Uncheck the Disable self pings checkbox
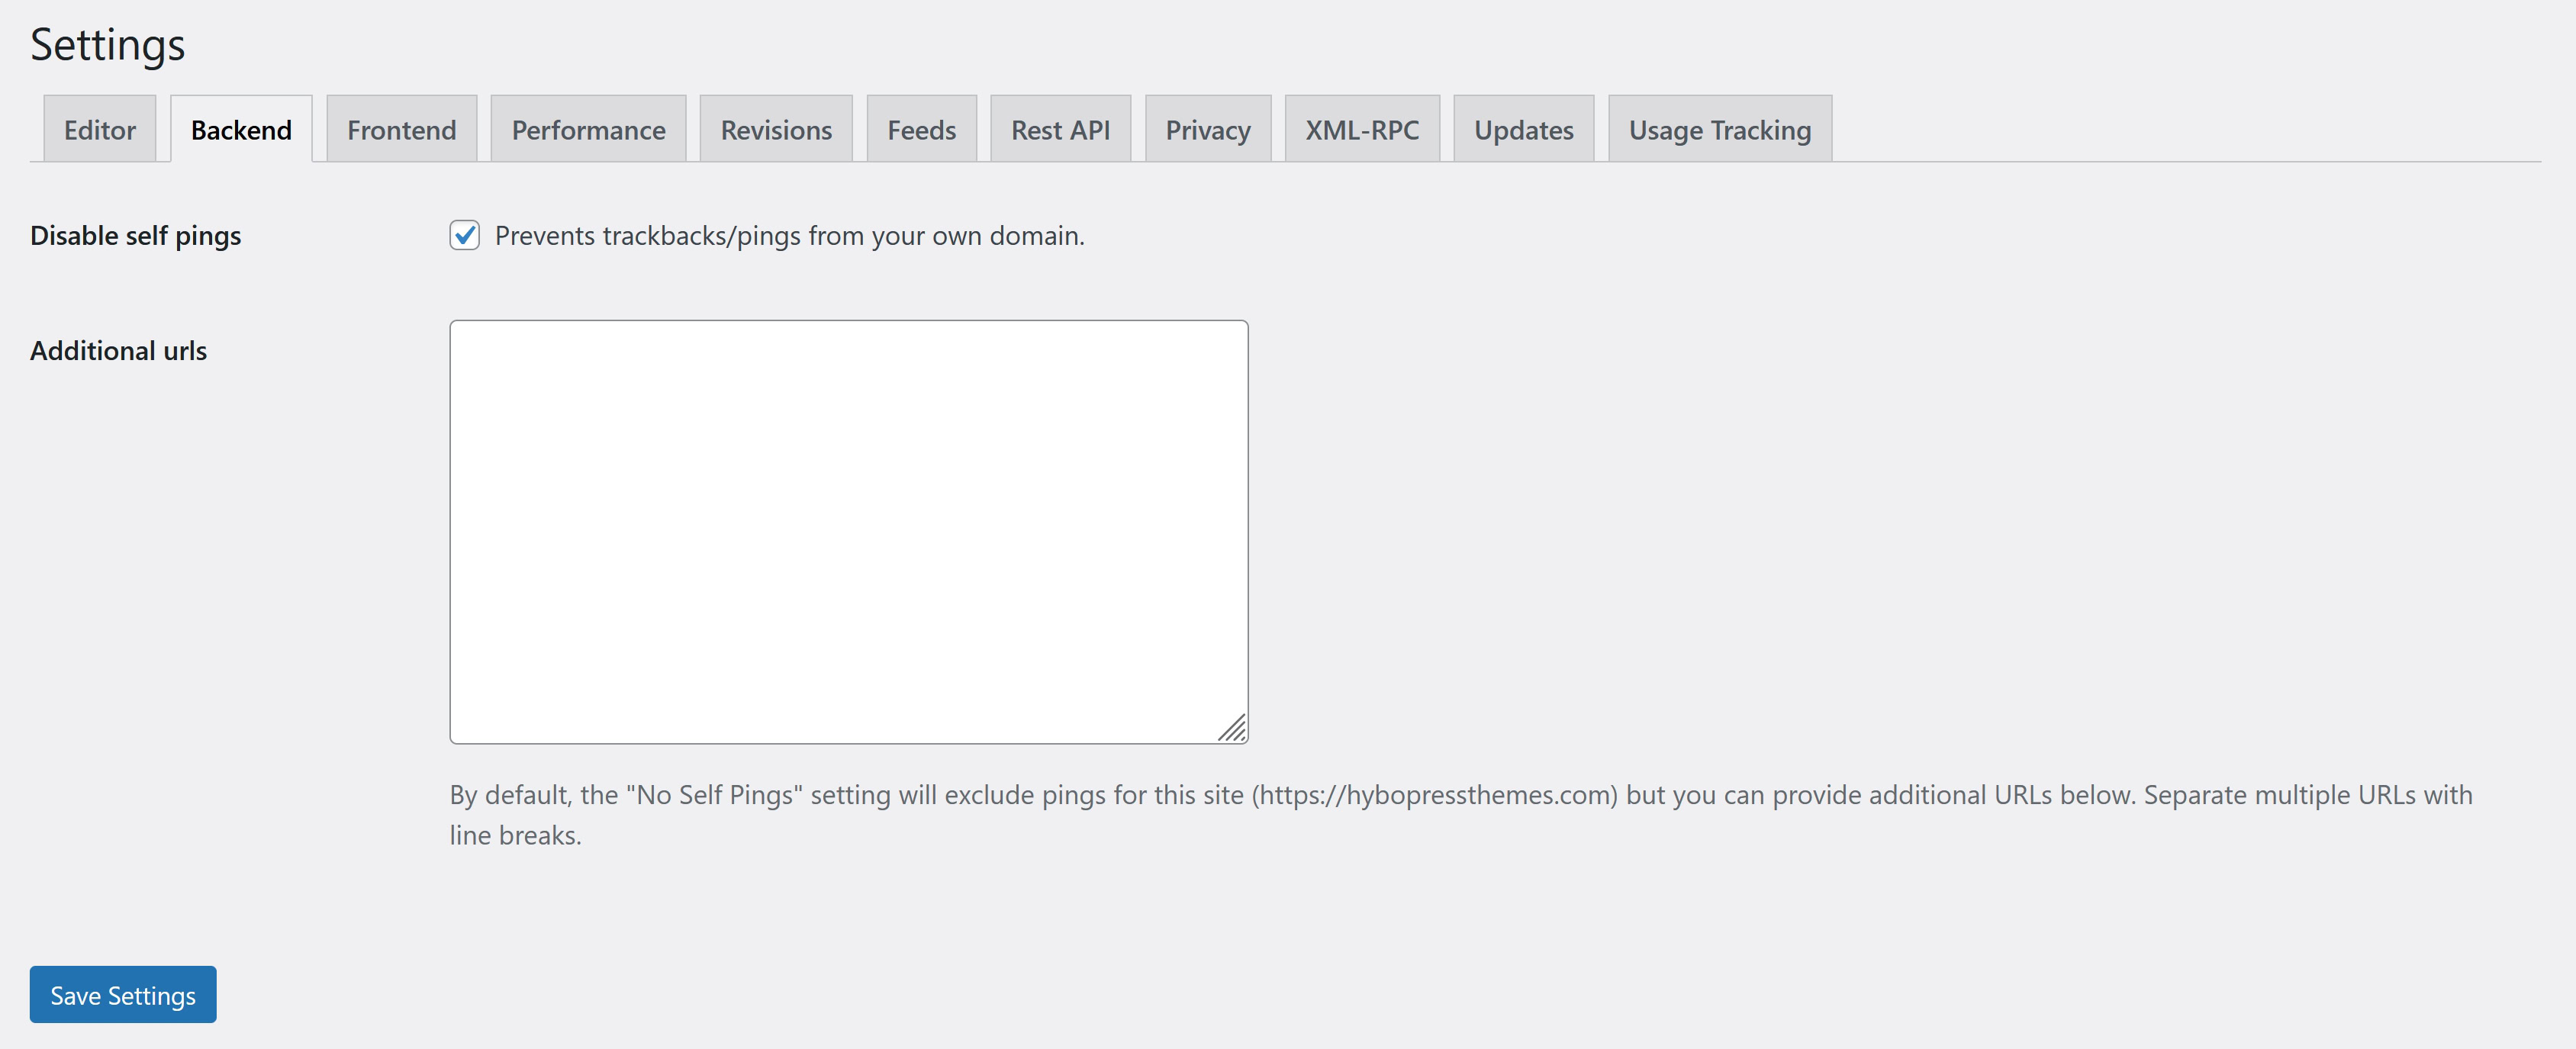 (464, 235)
